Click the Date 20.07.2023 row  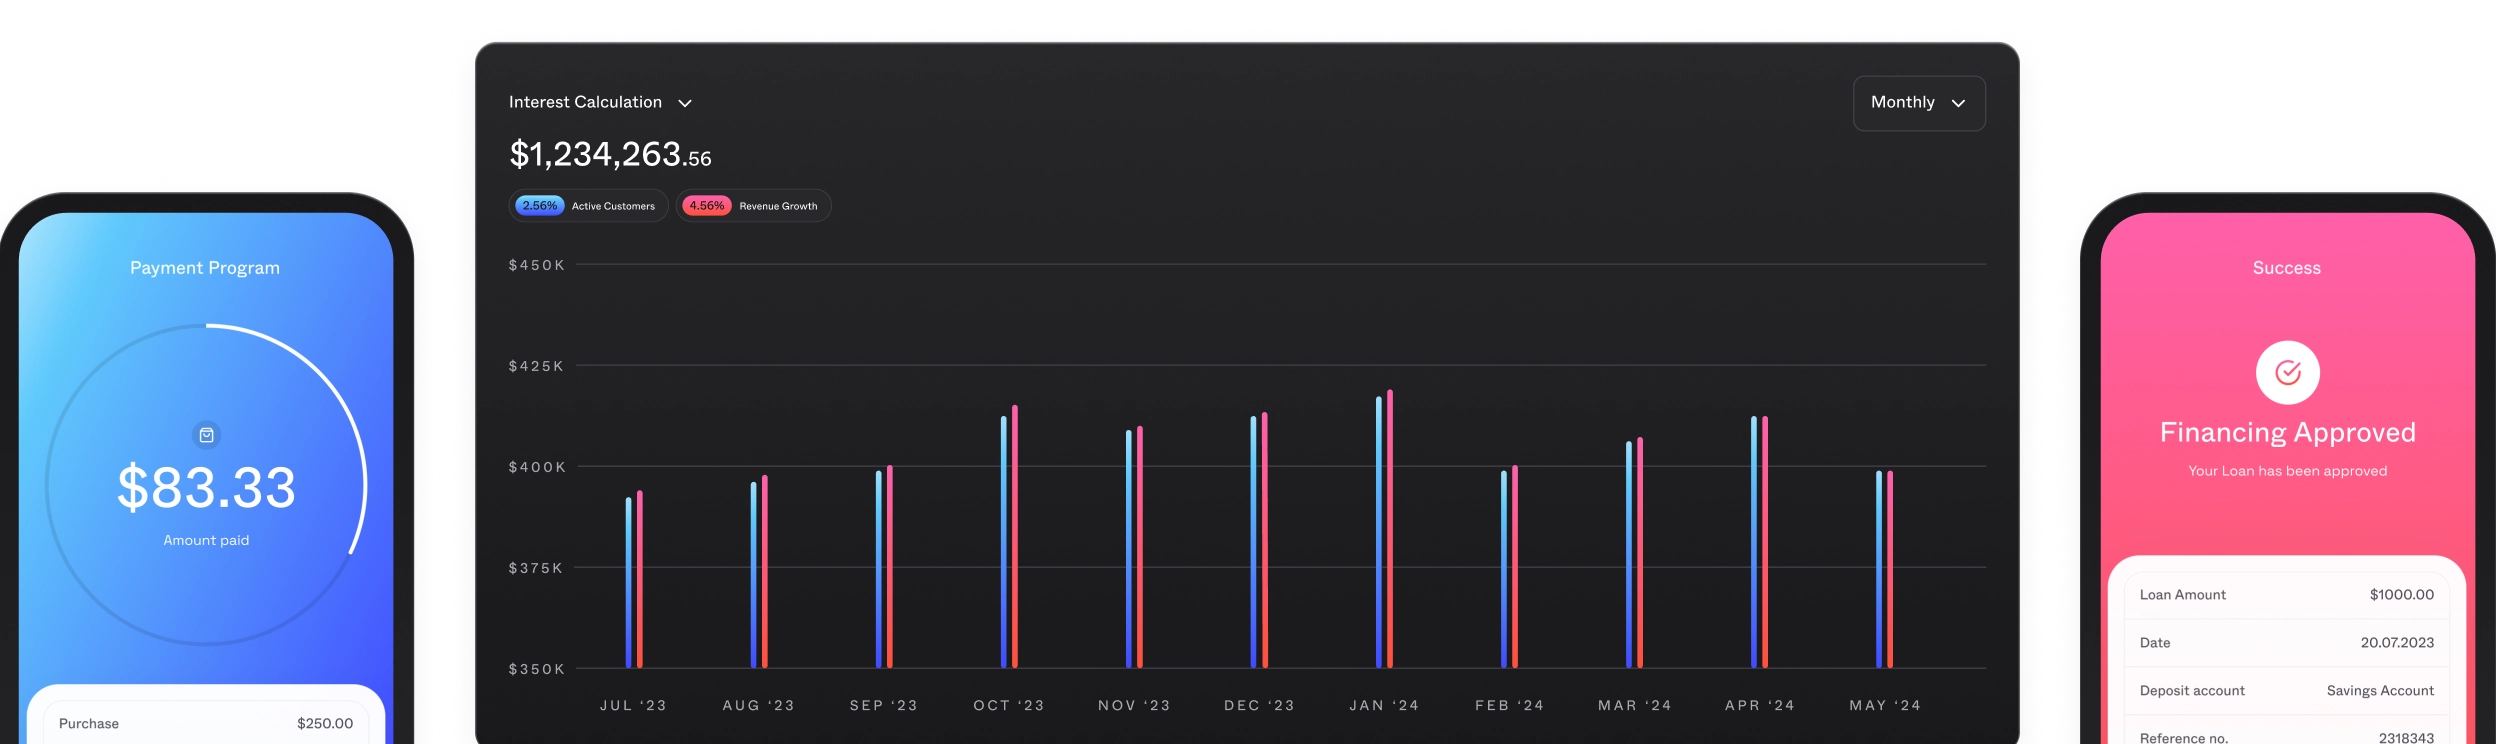click(2286, 643)
